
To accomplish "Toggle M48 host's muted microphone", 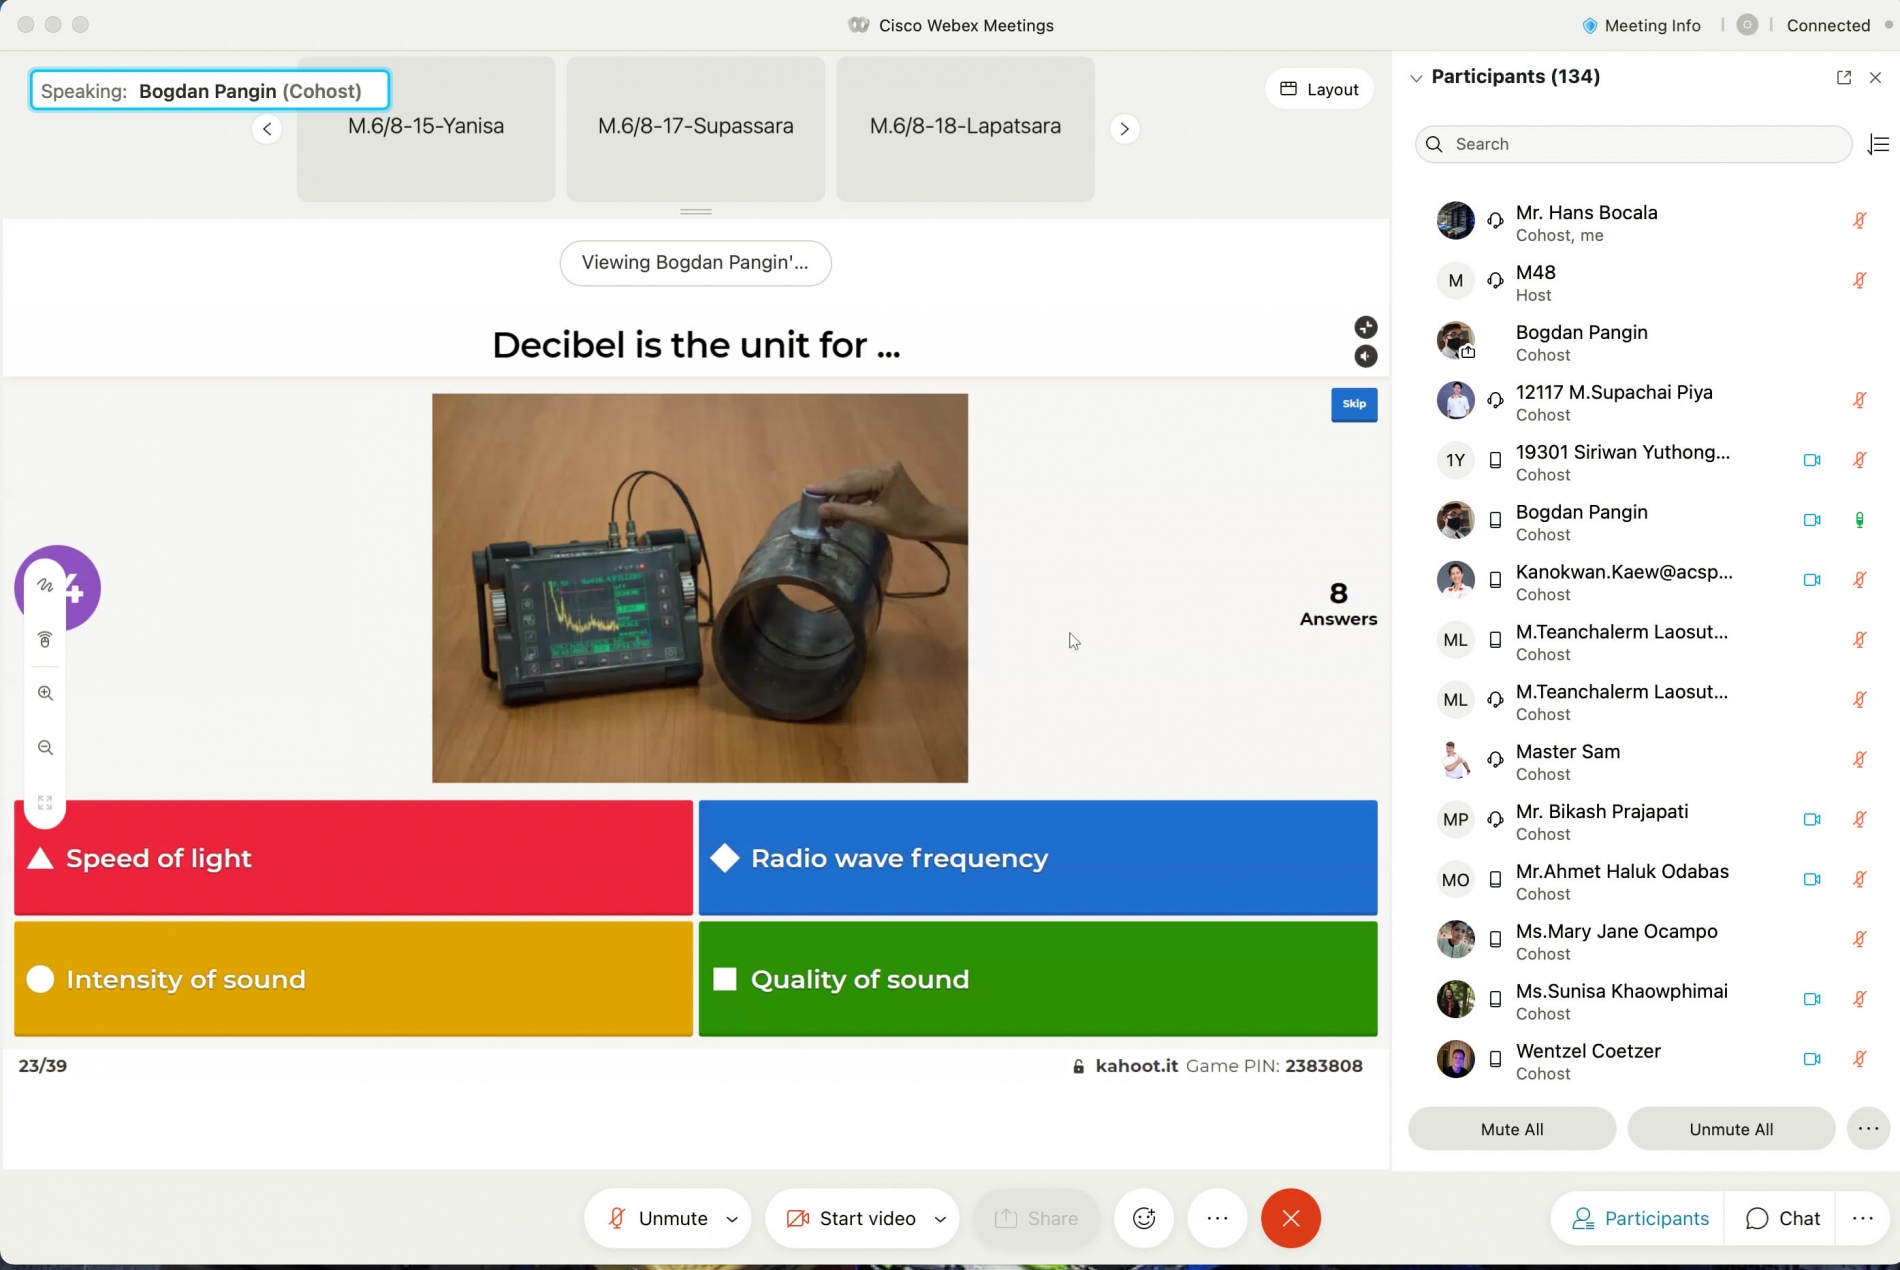I will (1859, 280).
